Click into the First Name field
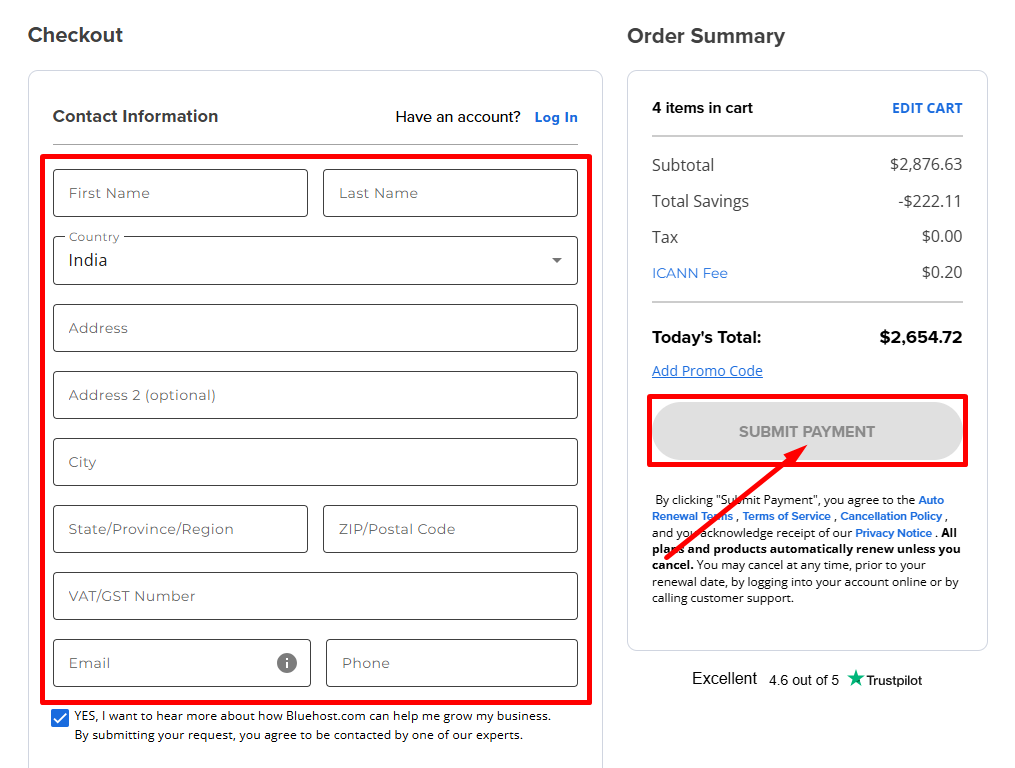This screenshot has width=1015, height=768. [180, 192]
